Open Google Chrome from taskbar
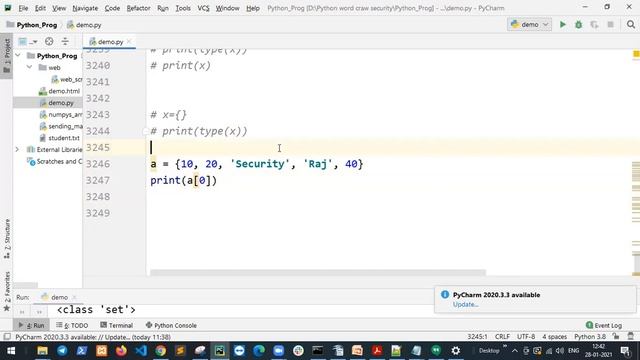This screenshot has height=360, width=640. [160, 351]
